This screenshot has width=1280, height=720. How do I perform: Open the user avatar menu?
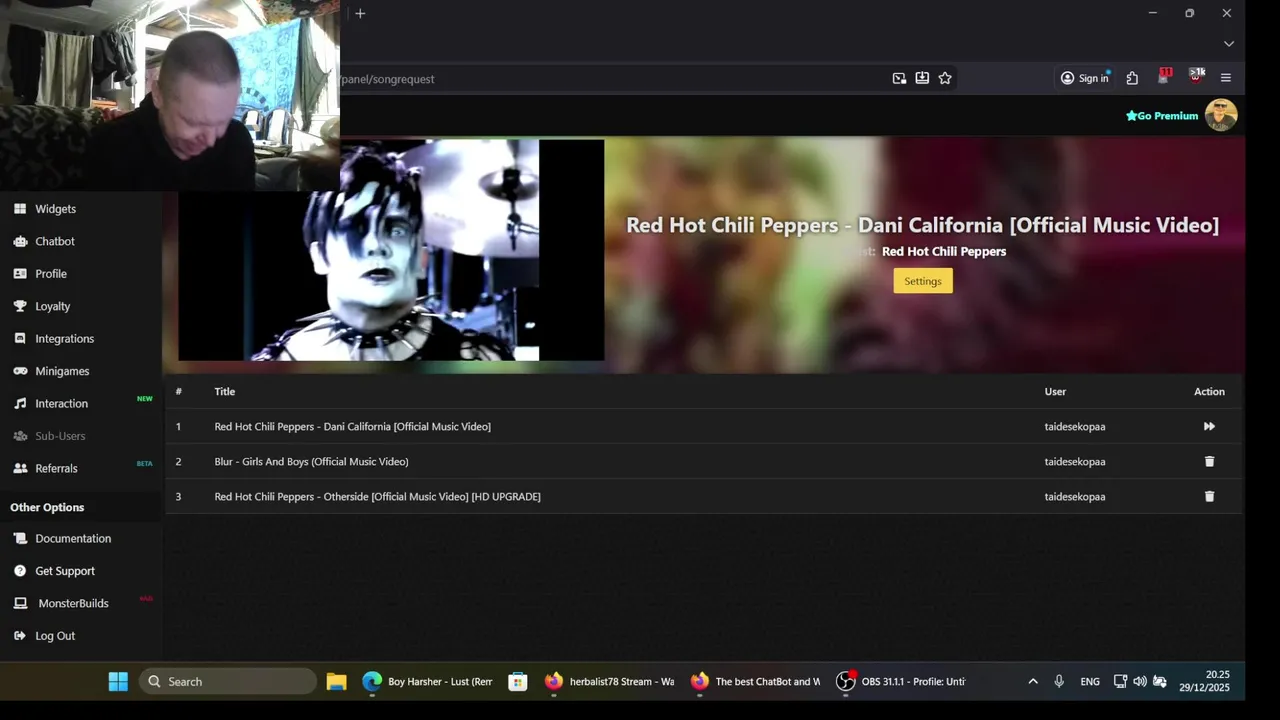[x=1221, y=115]
